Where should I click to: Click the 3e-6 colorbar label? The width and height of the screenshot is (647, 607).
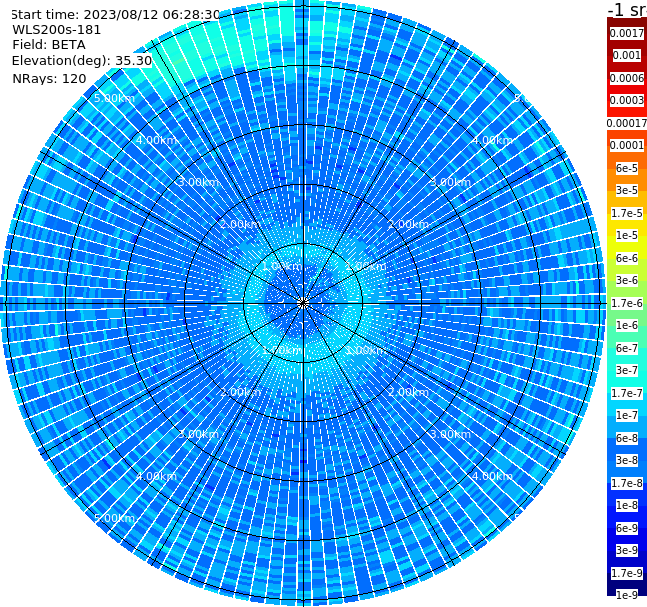[x=627, y=280]
